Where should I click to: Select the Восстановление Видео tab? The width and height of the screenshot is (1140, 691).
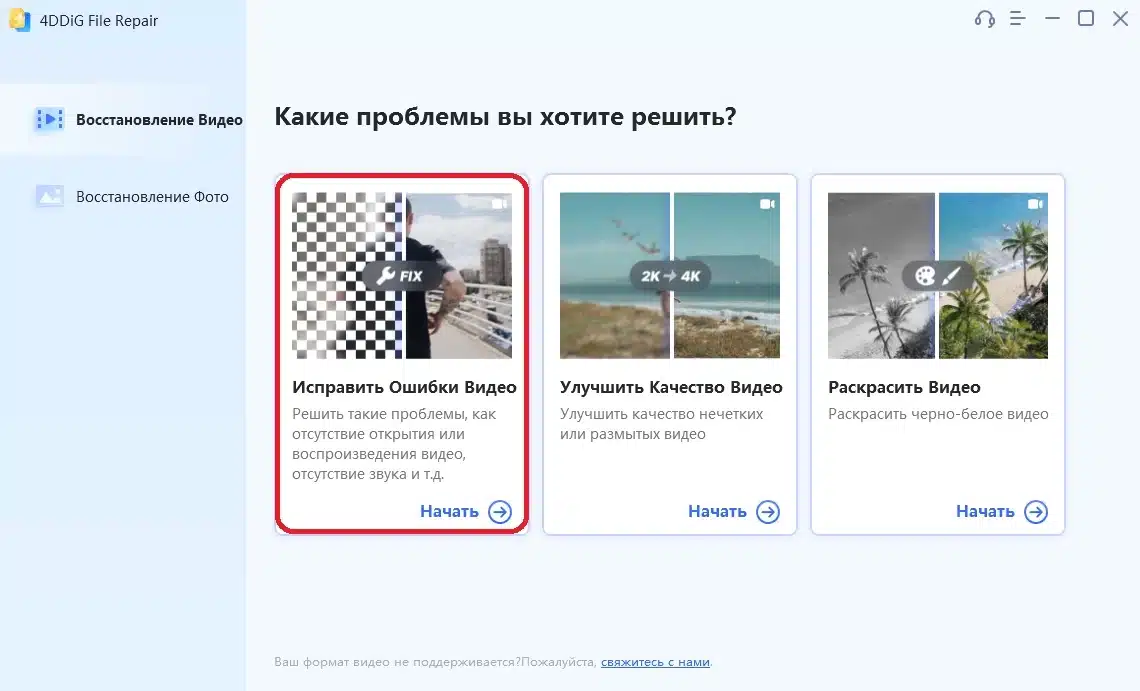159,120
